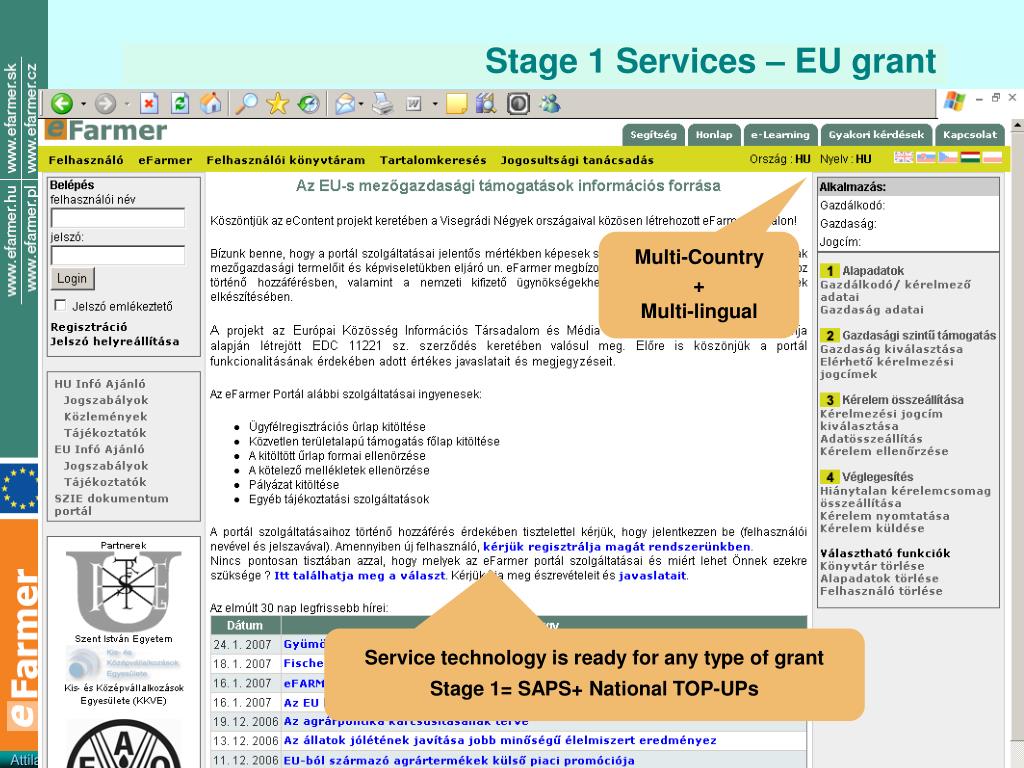Open Search with the magnifying glass icon
Screen dimensions: 1024x768
coord(246,103)
